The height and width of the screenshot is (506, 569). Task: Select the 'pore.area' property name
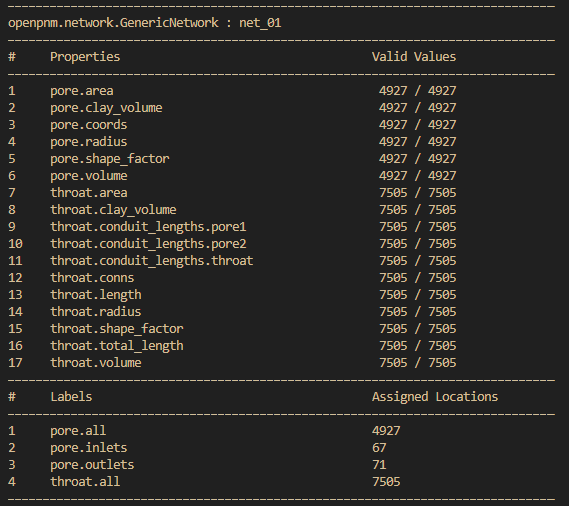(82, 91)
